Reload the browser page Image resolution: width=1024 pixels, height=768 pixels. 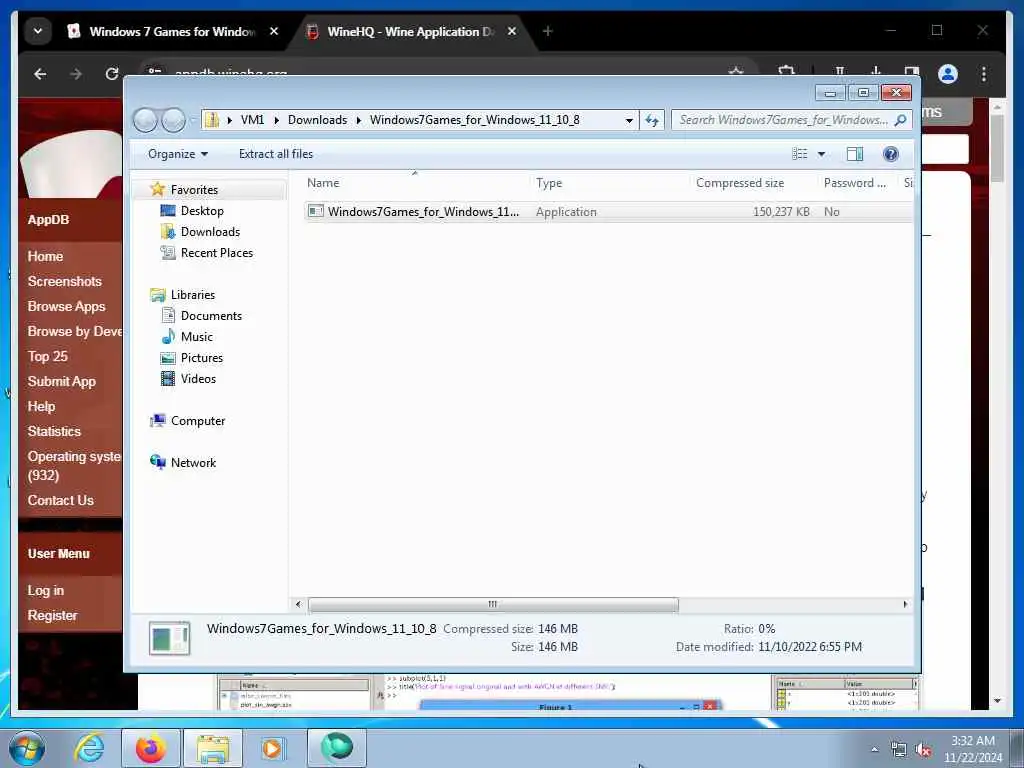pyautogui.click(x=112, y=74)
